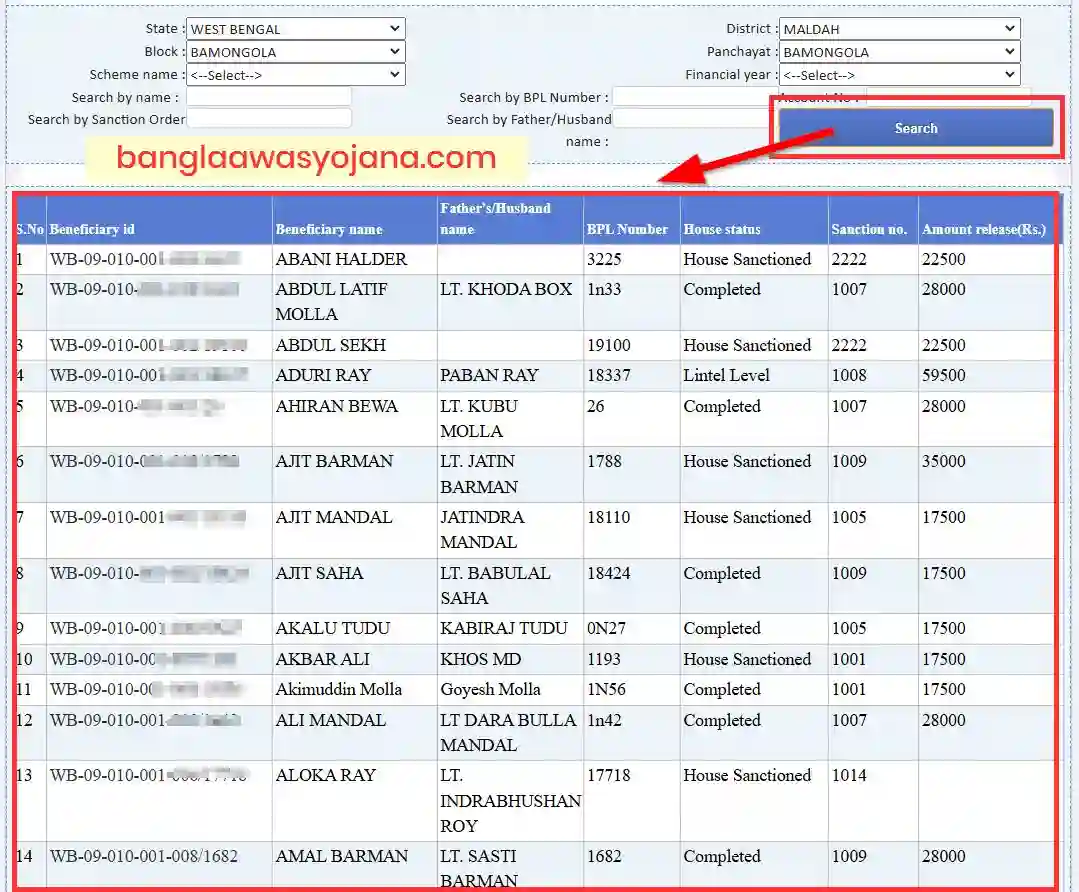This screenshot has width=1079, height=892.
Task: Click beneficiary id WB-09-010-001-008/1682
Action: click(144, 856)
